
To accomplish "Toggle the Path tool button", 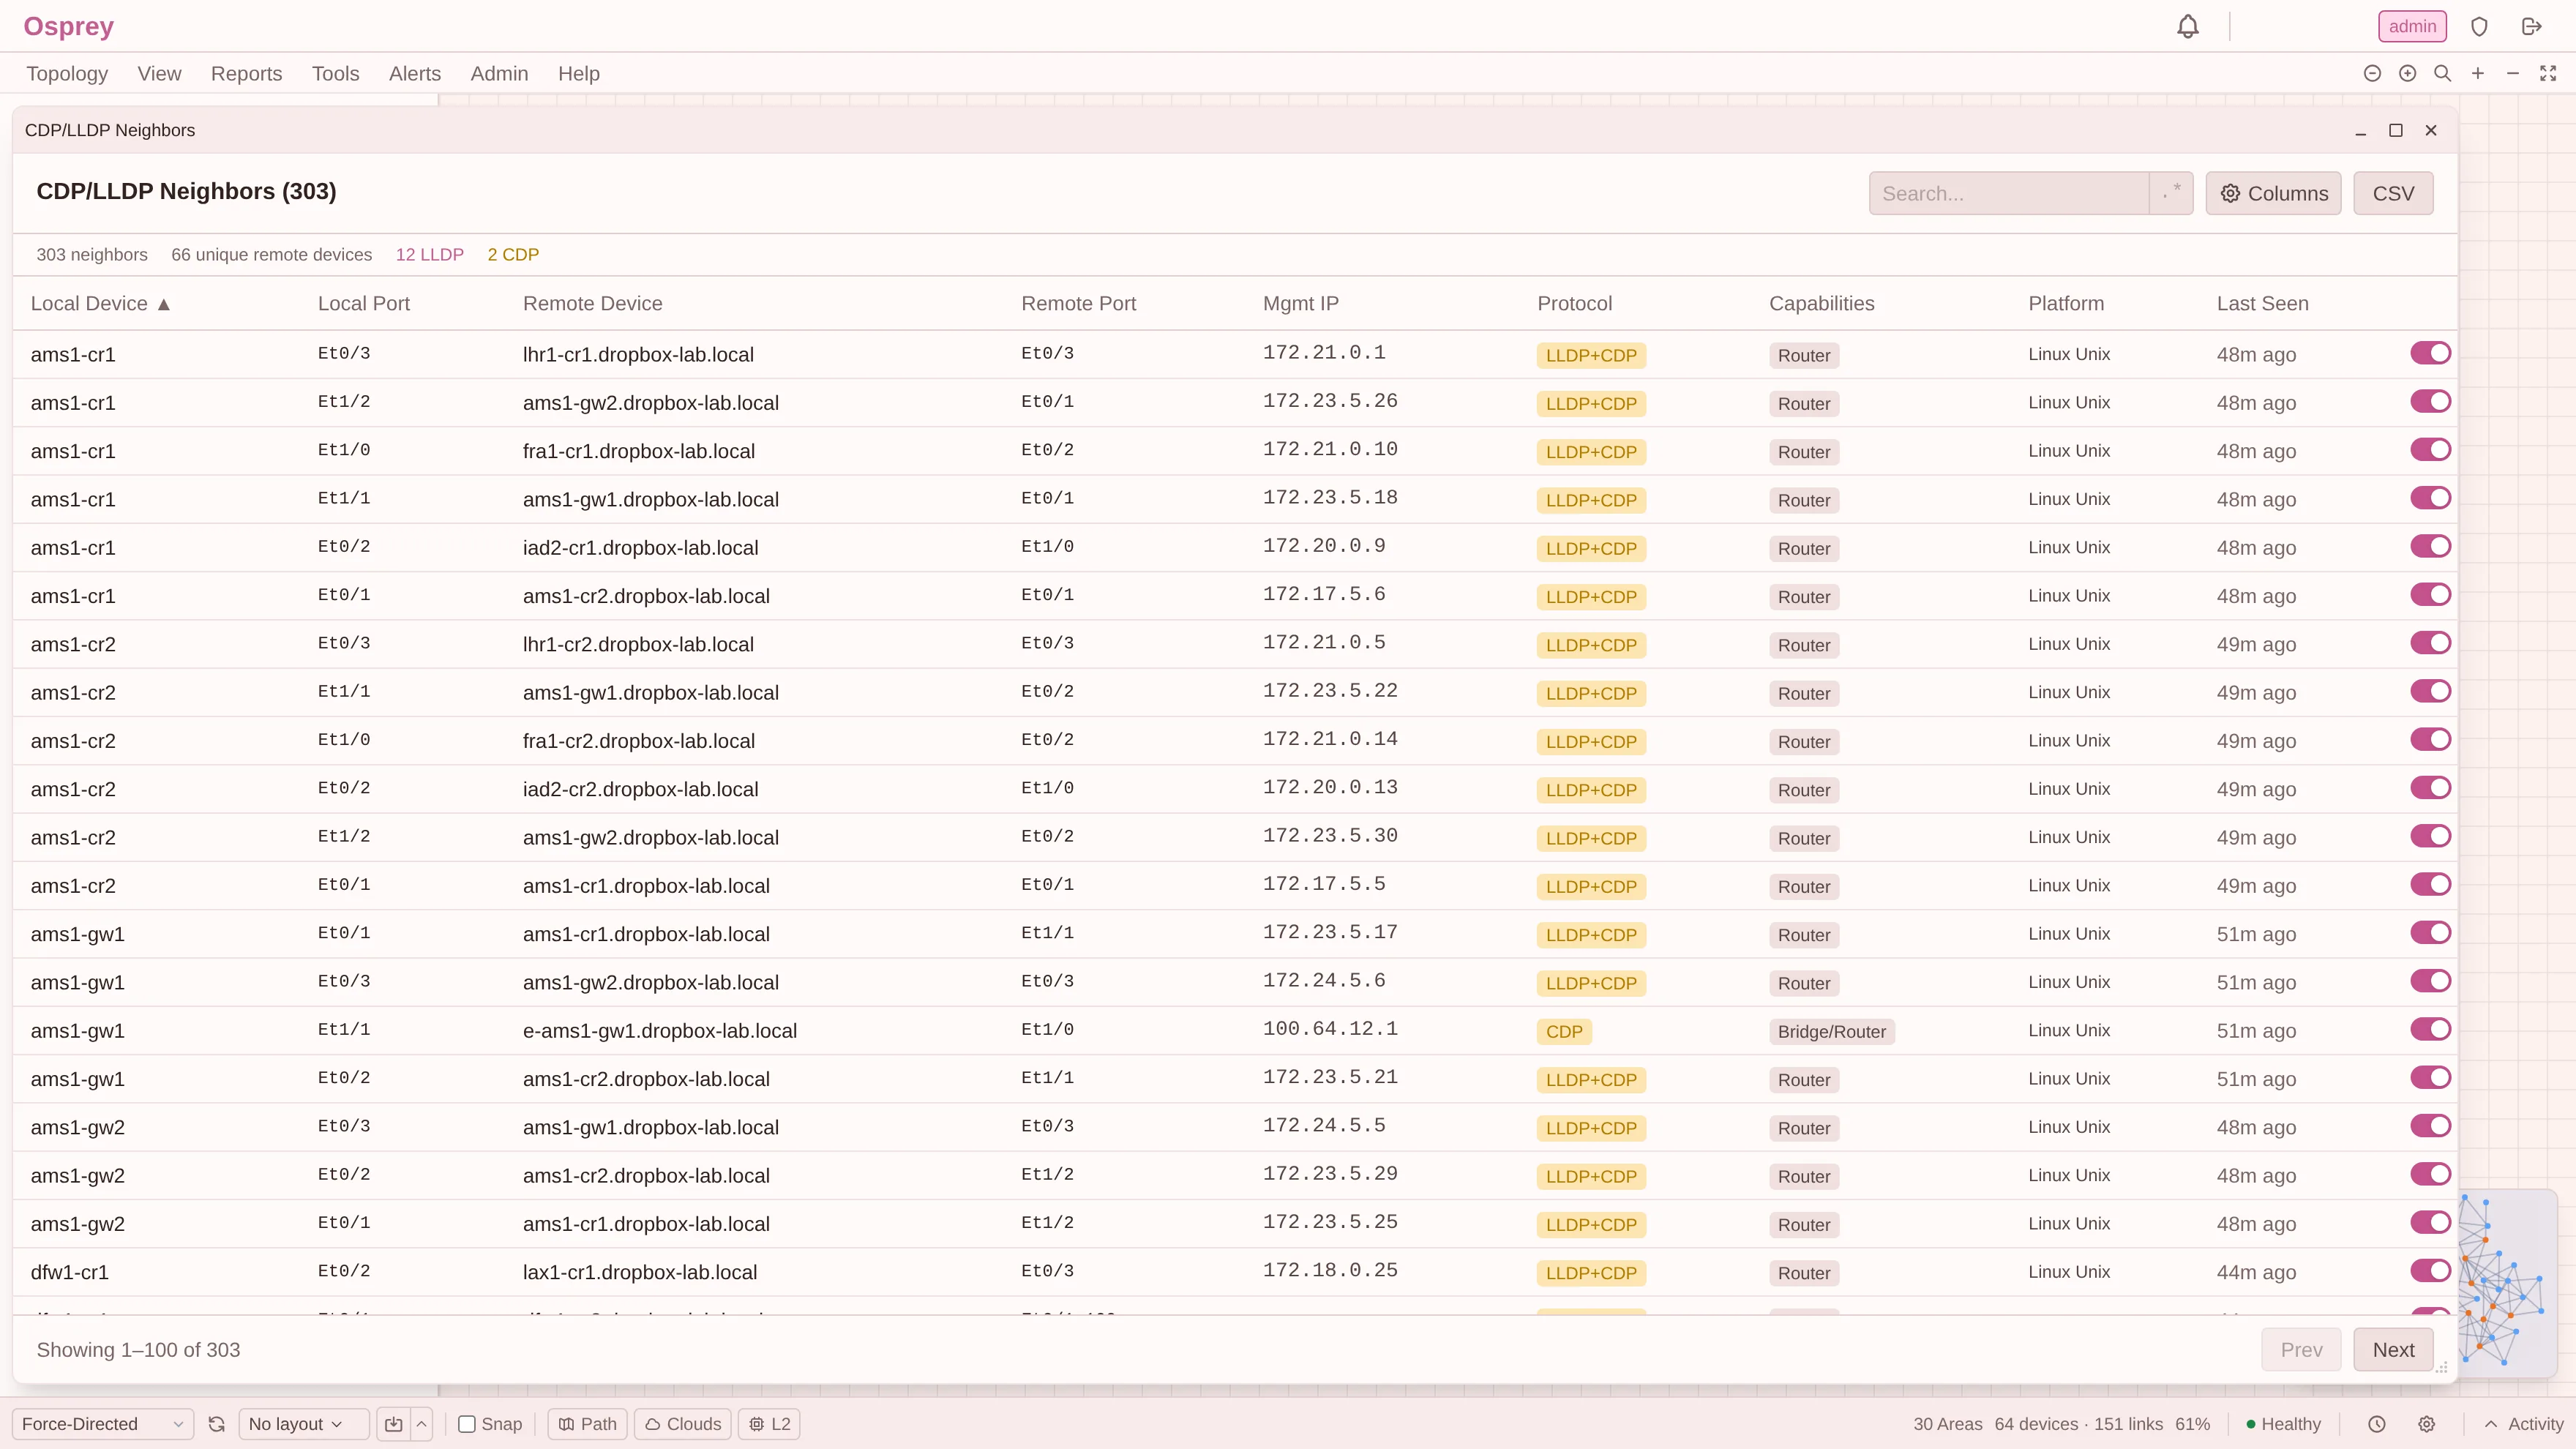I will 588,1424.
